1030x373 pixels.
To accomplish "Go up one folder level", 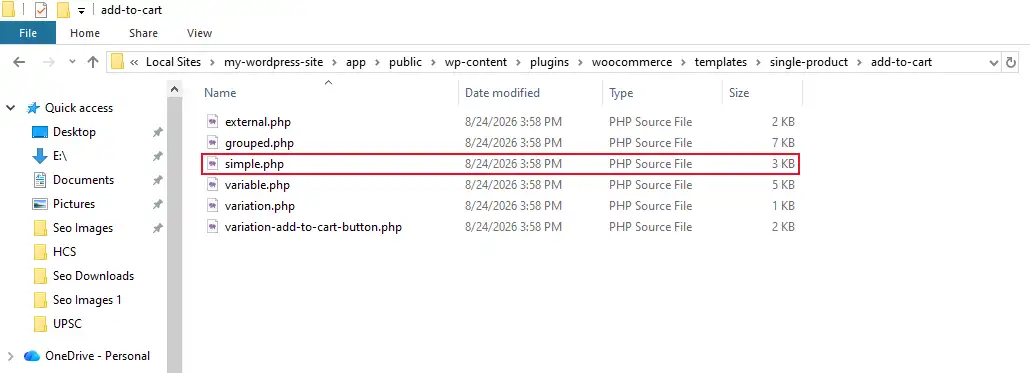I will [93, 62].
